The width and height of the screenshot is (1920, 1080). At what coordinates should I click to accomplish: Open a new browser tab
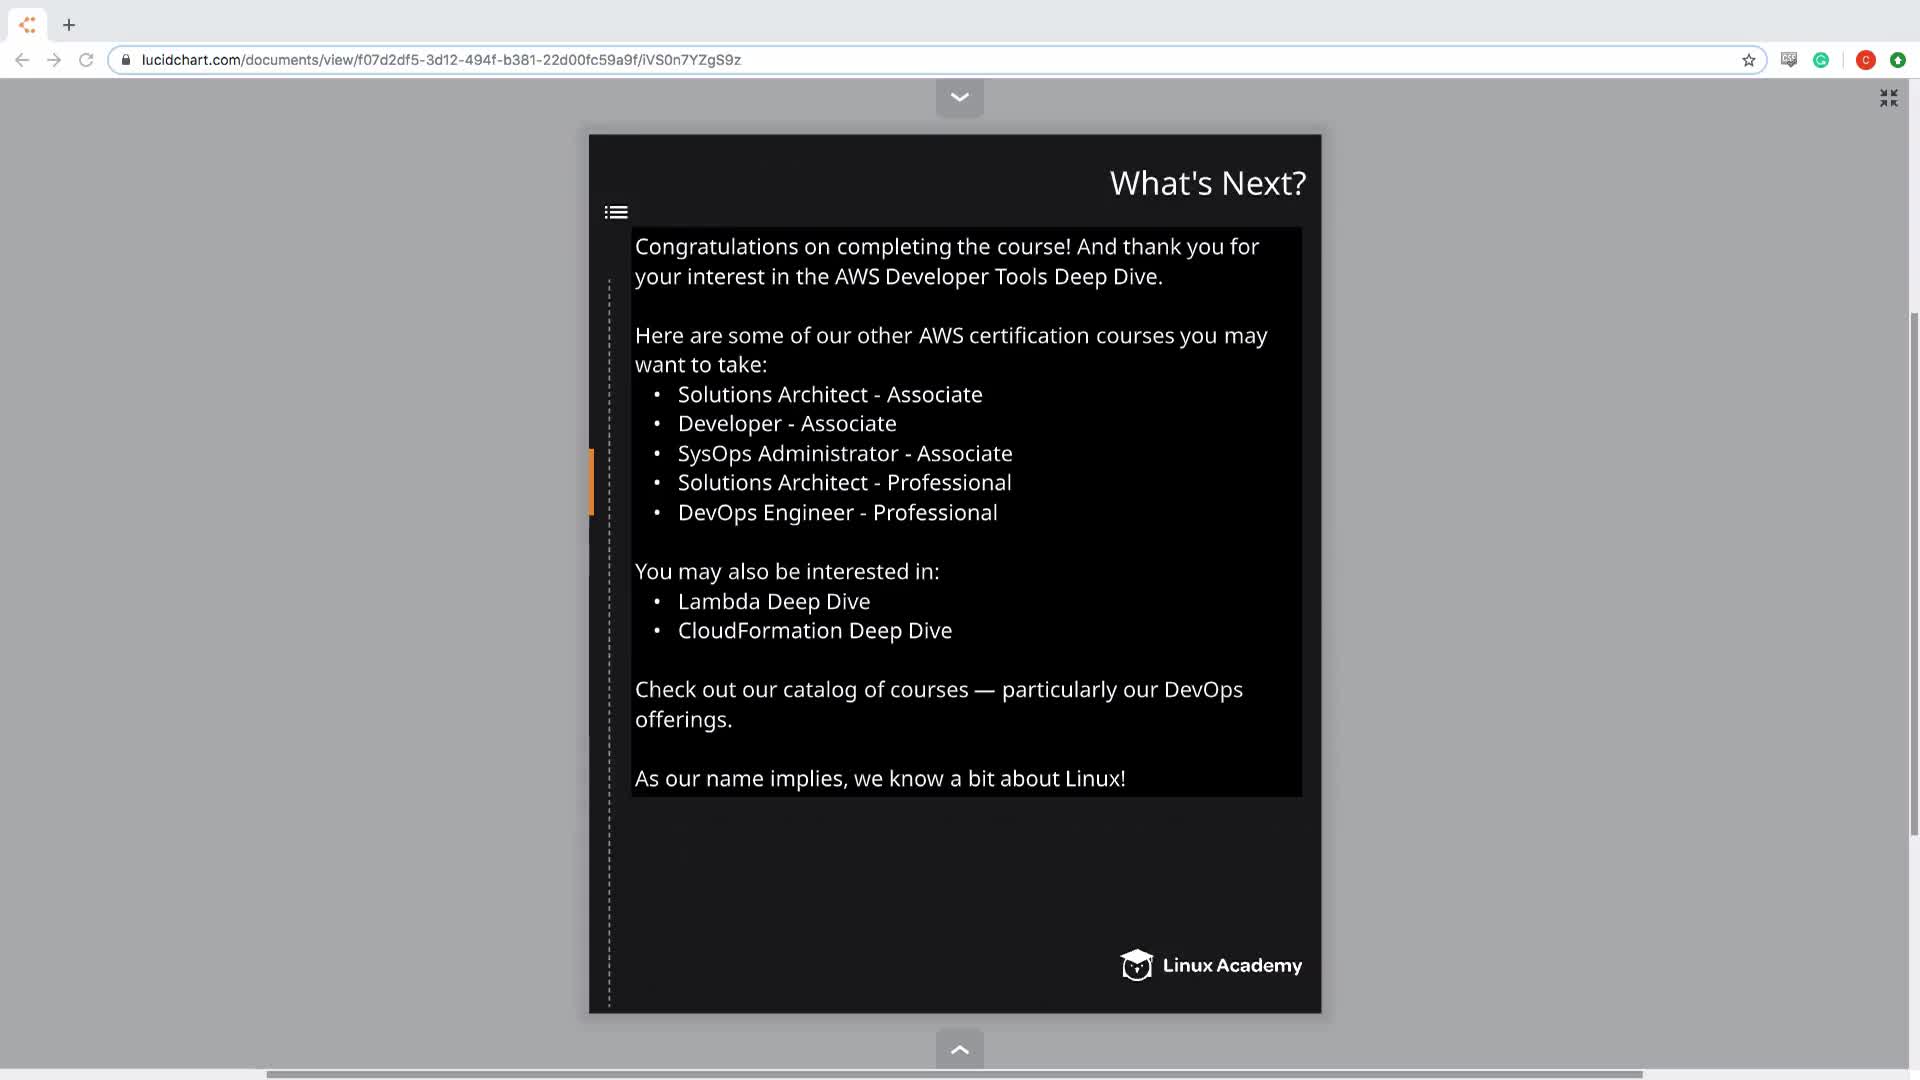pyautogui.click(x=69, y=24)
